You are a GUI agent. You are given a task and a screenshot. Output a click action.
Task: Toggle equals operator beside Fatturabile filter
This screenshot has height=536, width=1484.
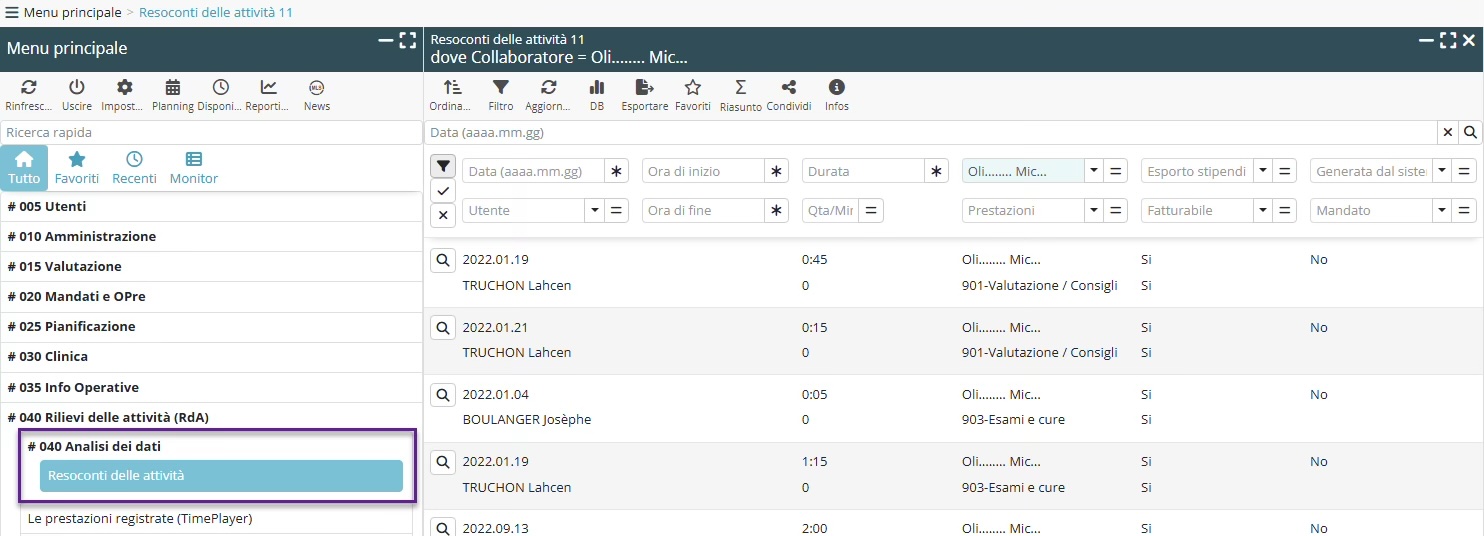tap(1286, 211)
